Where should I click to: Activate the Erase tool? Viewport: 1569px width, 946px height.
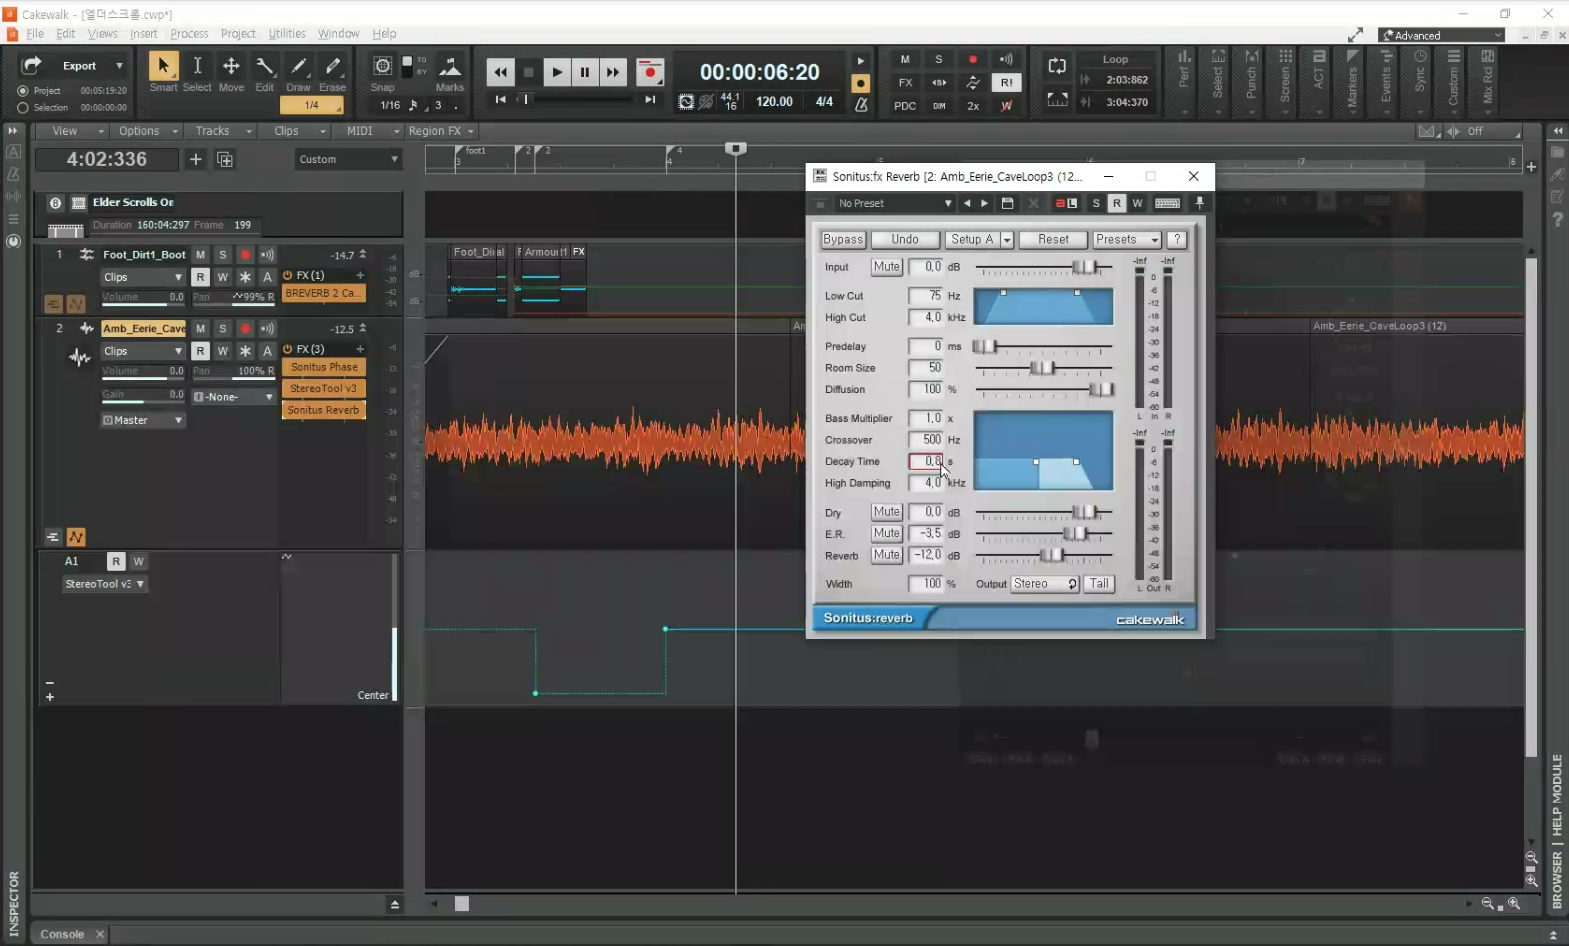click(332, 67)
